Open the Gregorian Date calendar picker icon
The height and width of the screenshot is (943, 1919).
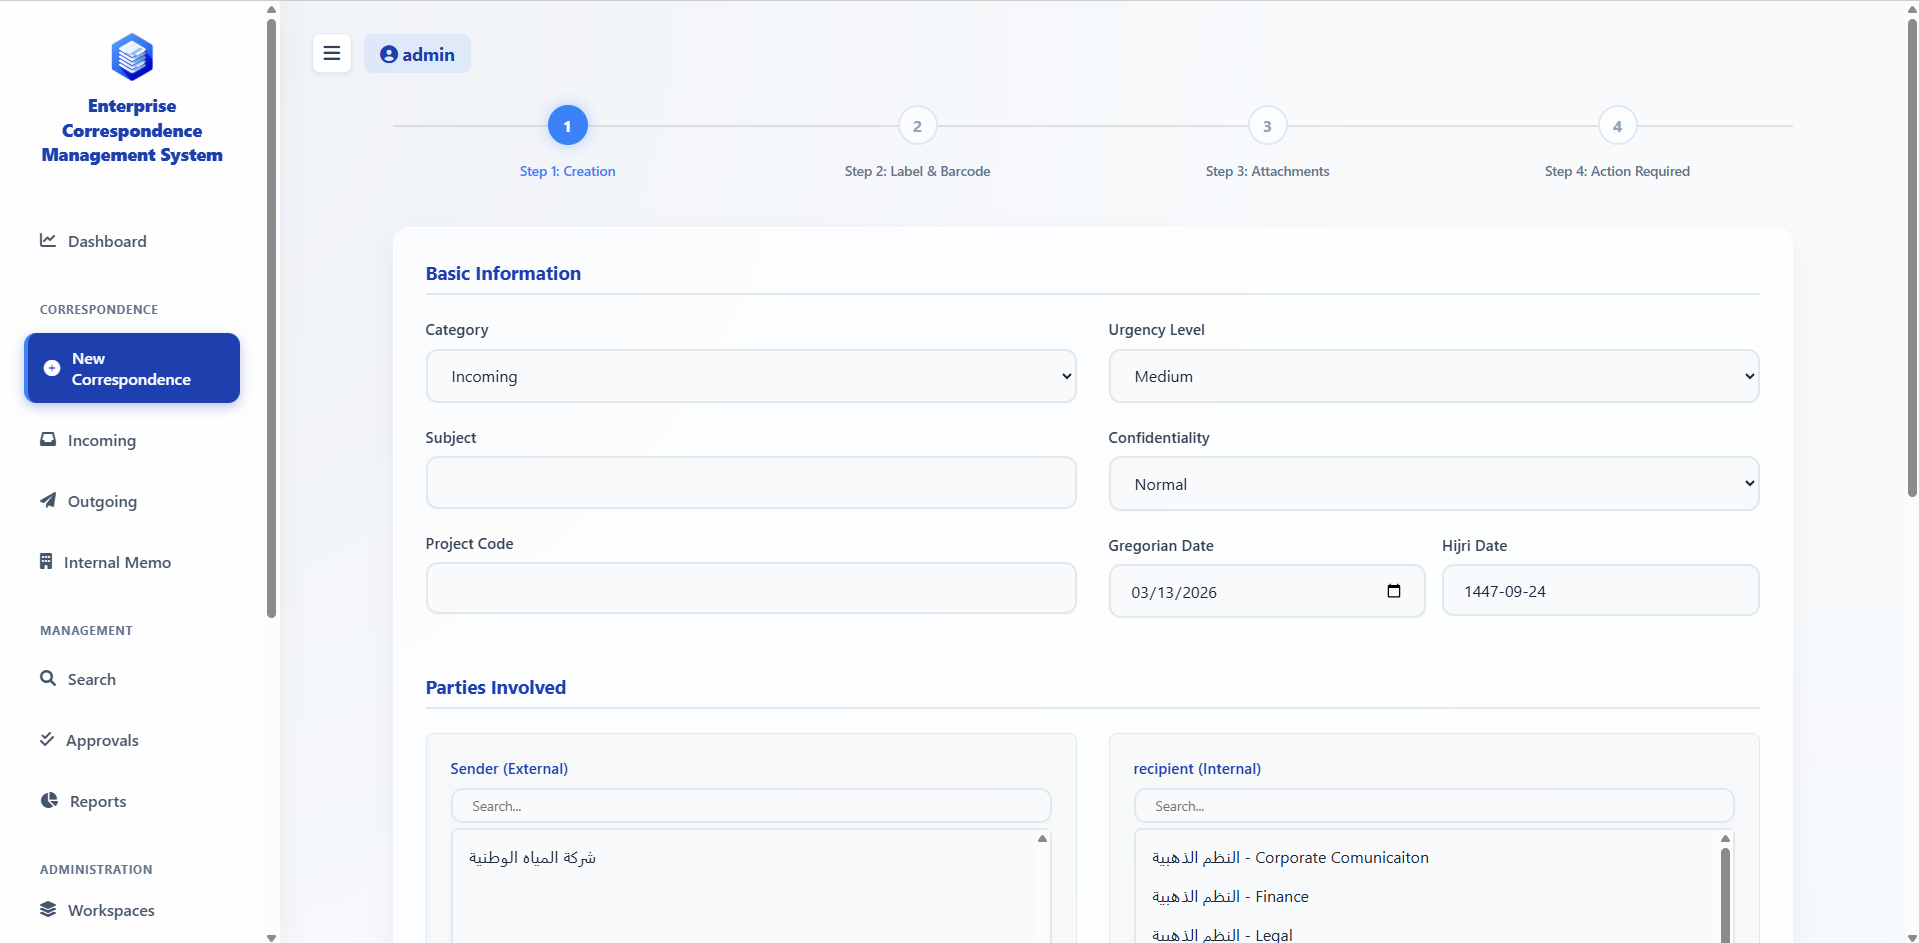(x=1393, y=591)
